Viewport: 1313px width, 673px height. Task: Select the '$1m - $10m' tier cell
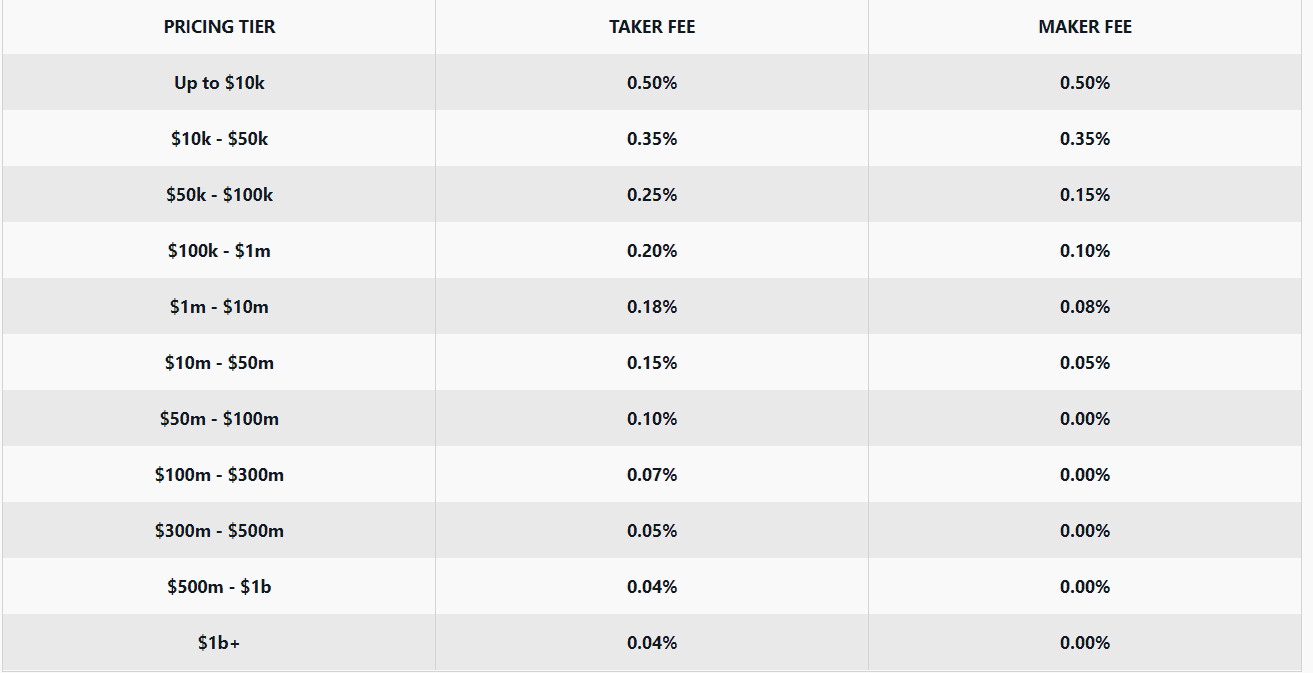[219, 307]
